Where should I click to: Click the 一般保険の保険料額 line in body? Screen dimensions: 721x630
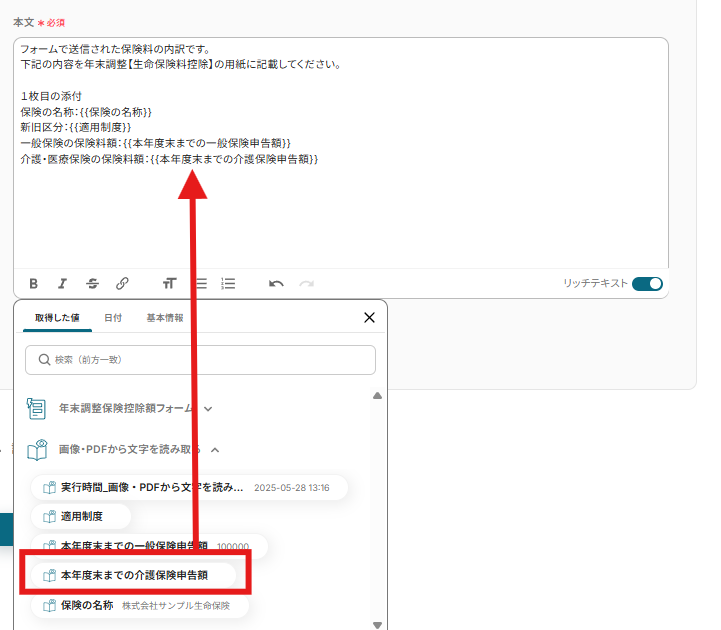click(x=155, y=143)
